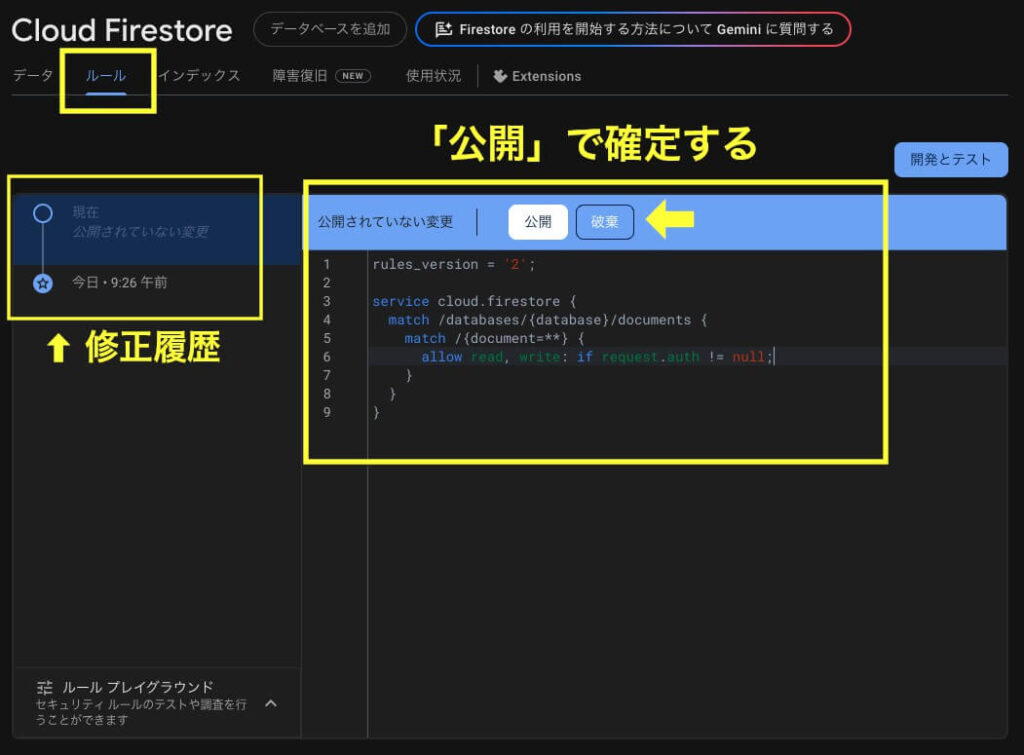Open the 障害復旧 tab
1024x755 pixels.
tap(300, 76)
